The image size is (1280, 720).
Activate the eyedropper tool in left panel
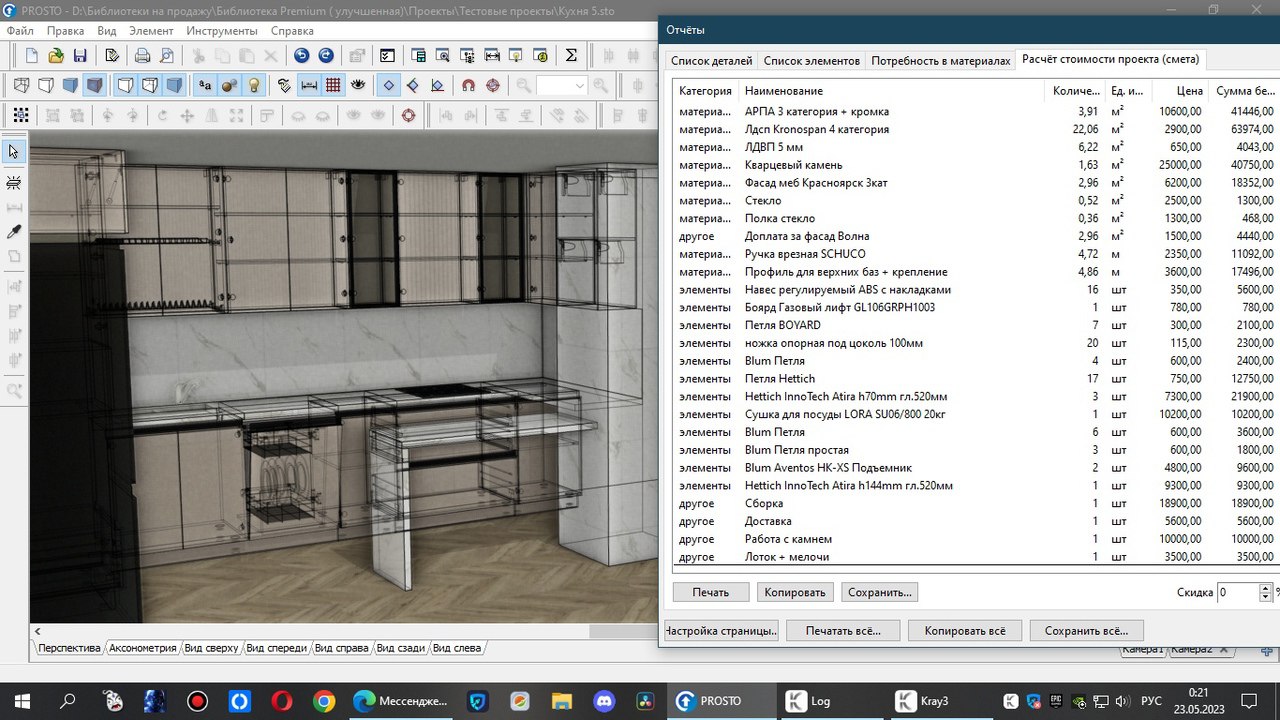(x=13, y=228)
